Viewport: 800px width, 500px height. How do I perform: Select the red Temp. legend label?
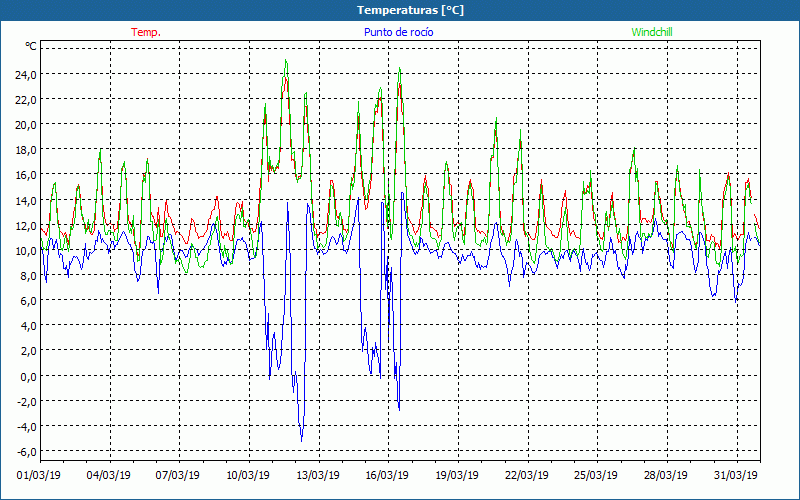tap(146, 32)
